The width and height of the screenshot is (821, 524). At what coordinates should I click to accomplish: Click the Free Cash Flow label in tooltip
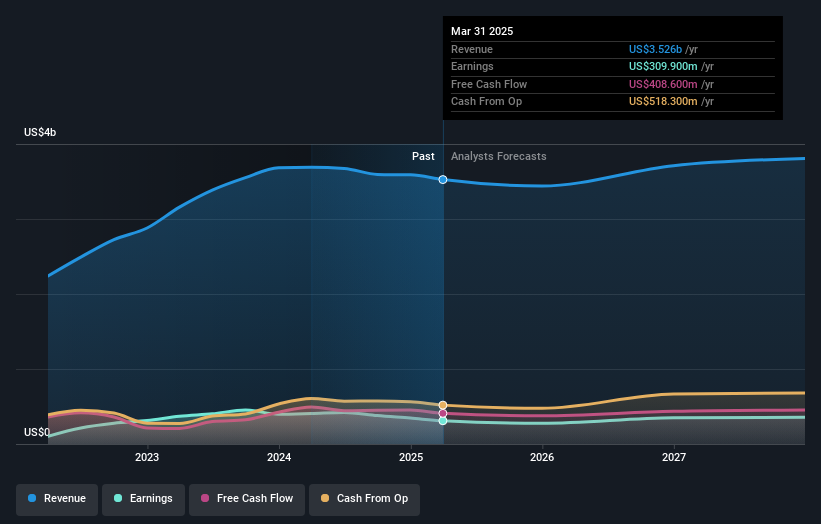point(489,84)
